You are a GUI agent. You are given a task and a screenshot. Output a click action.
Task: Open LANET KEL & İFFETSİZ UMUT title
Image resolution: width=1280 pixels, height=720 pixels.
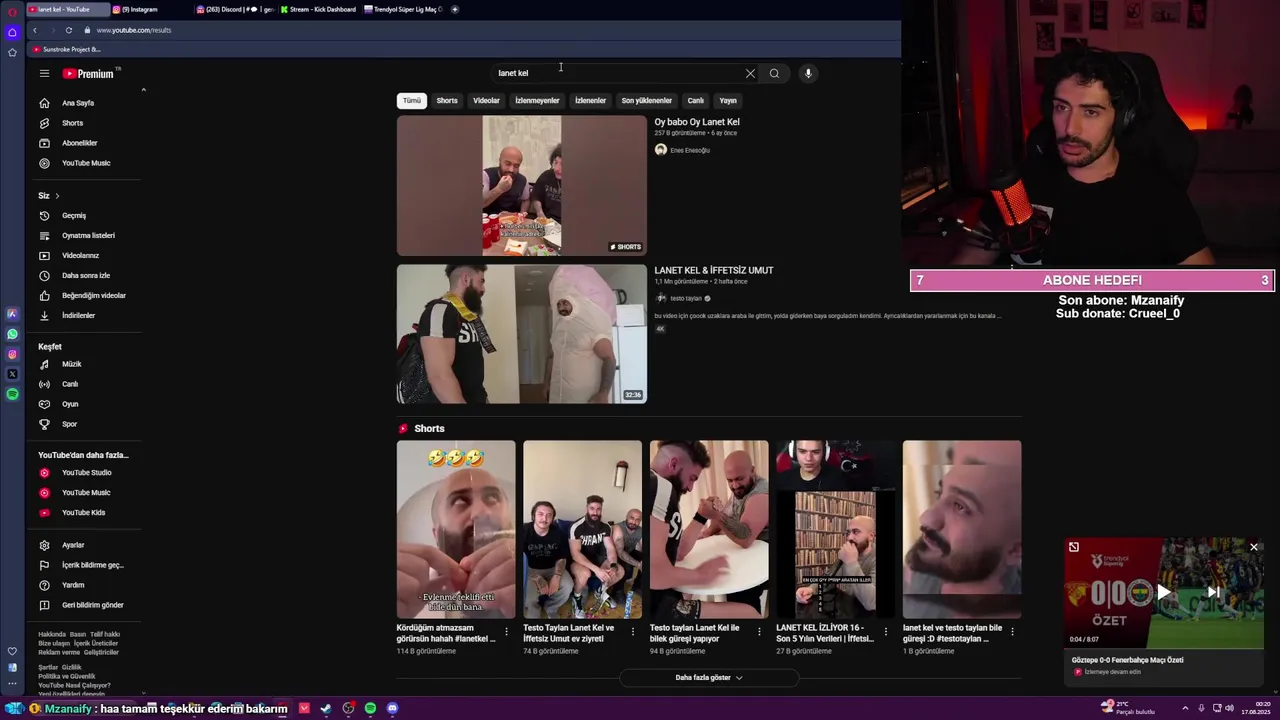pyautogui.click(x=714, y=270)
